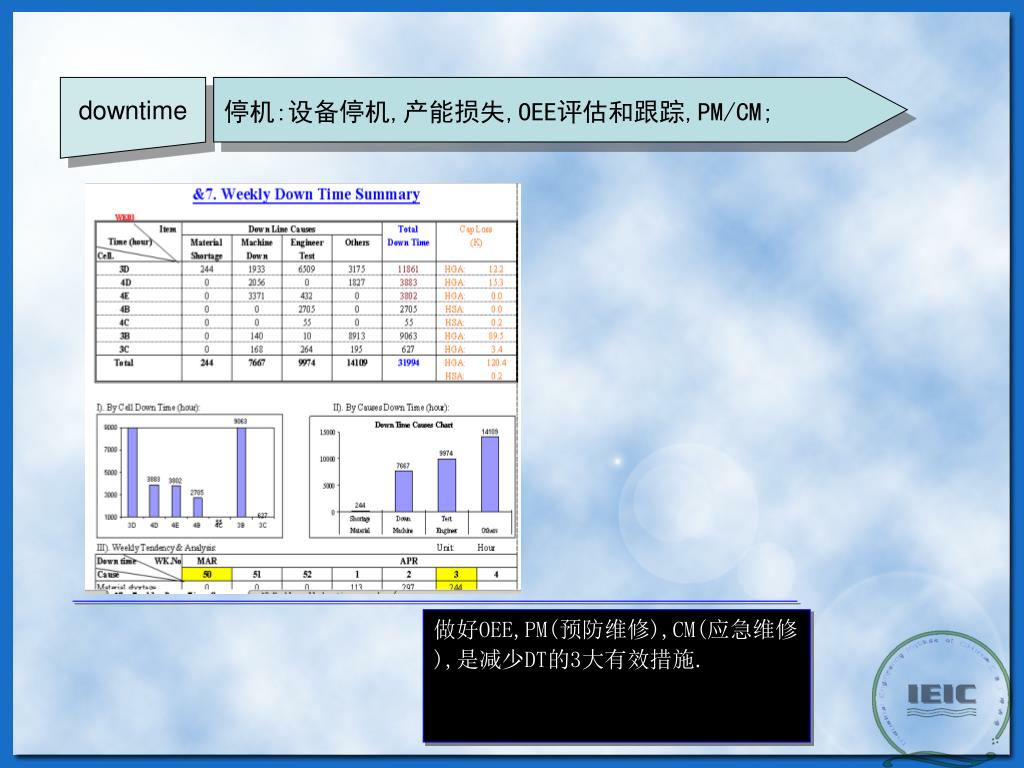The height and width of the screenshot is (768, 1024).
Task: Click the grand total value 31994
Action: tap(408, 362)
